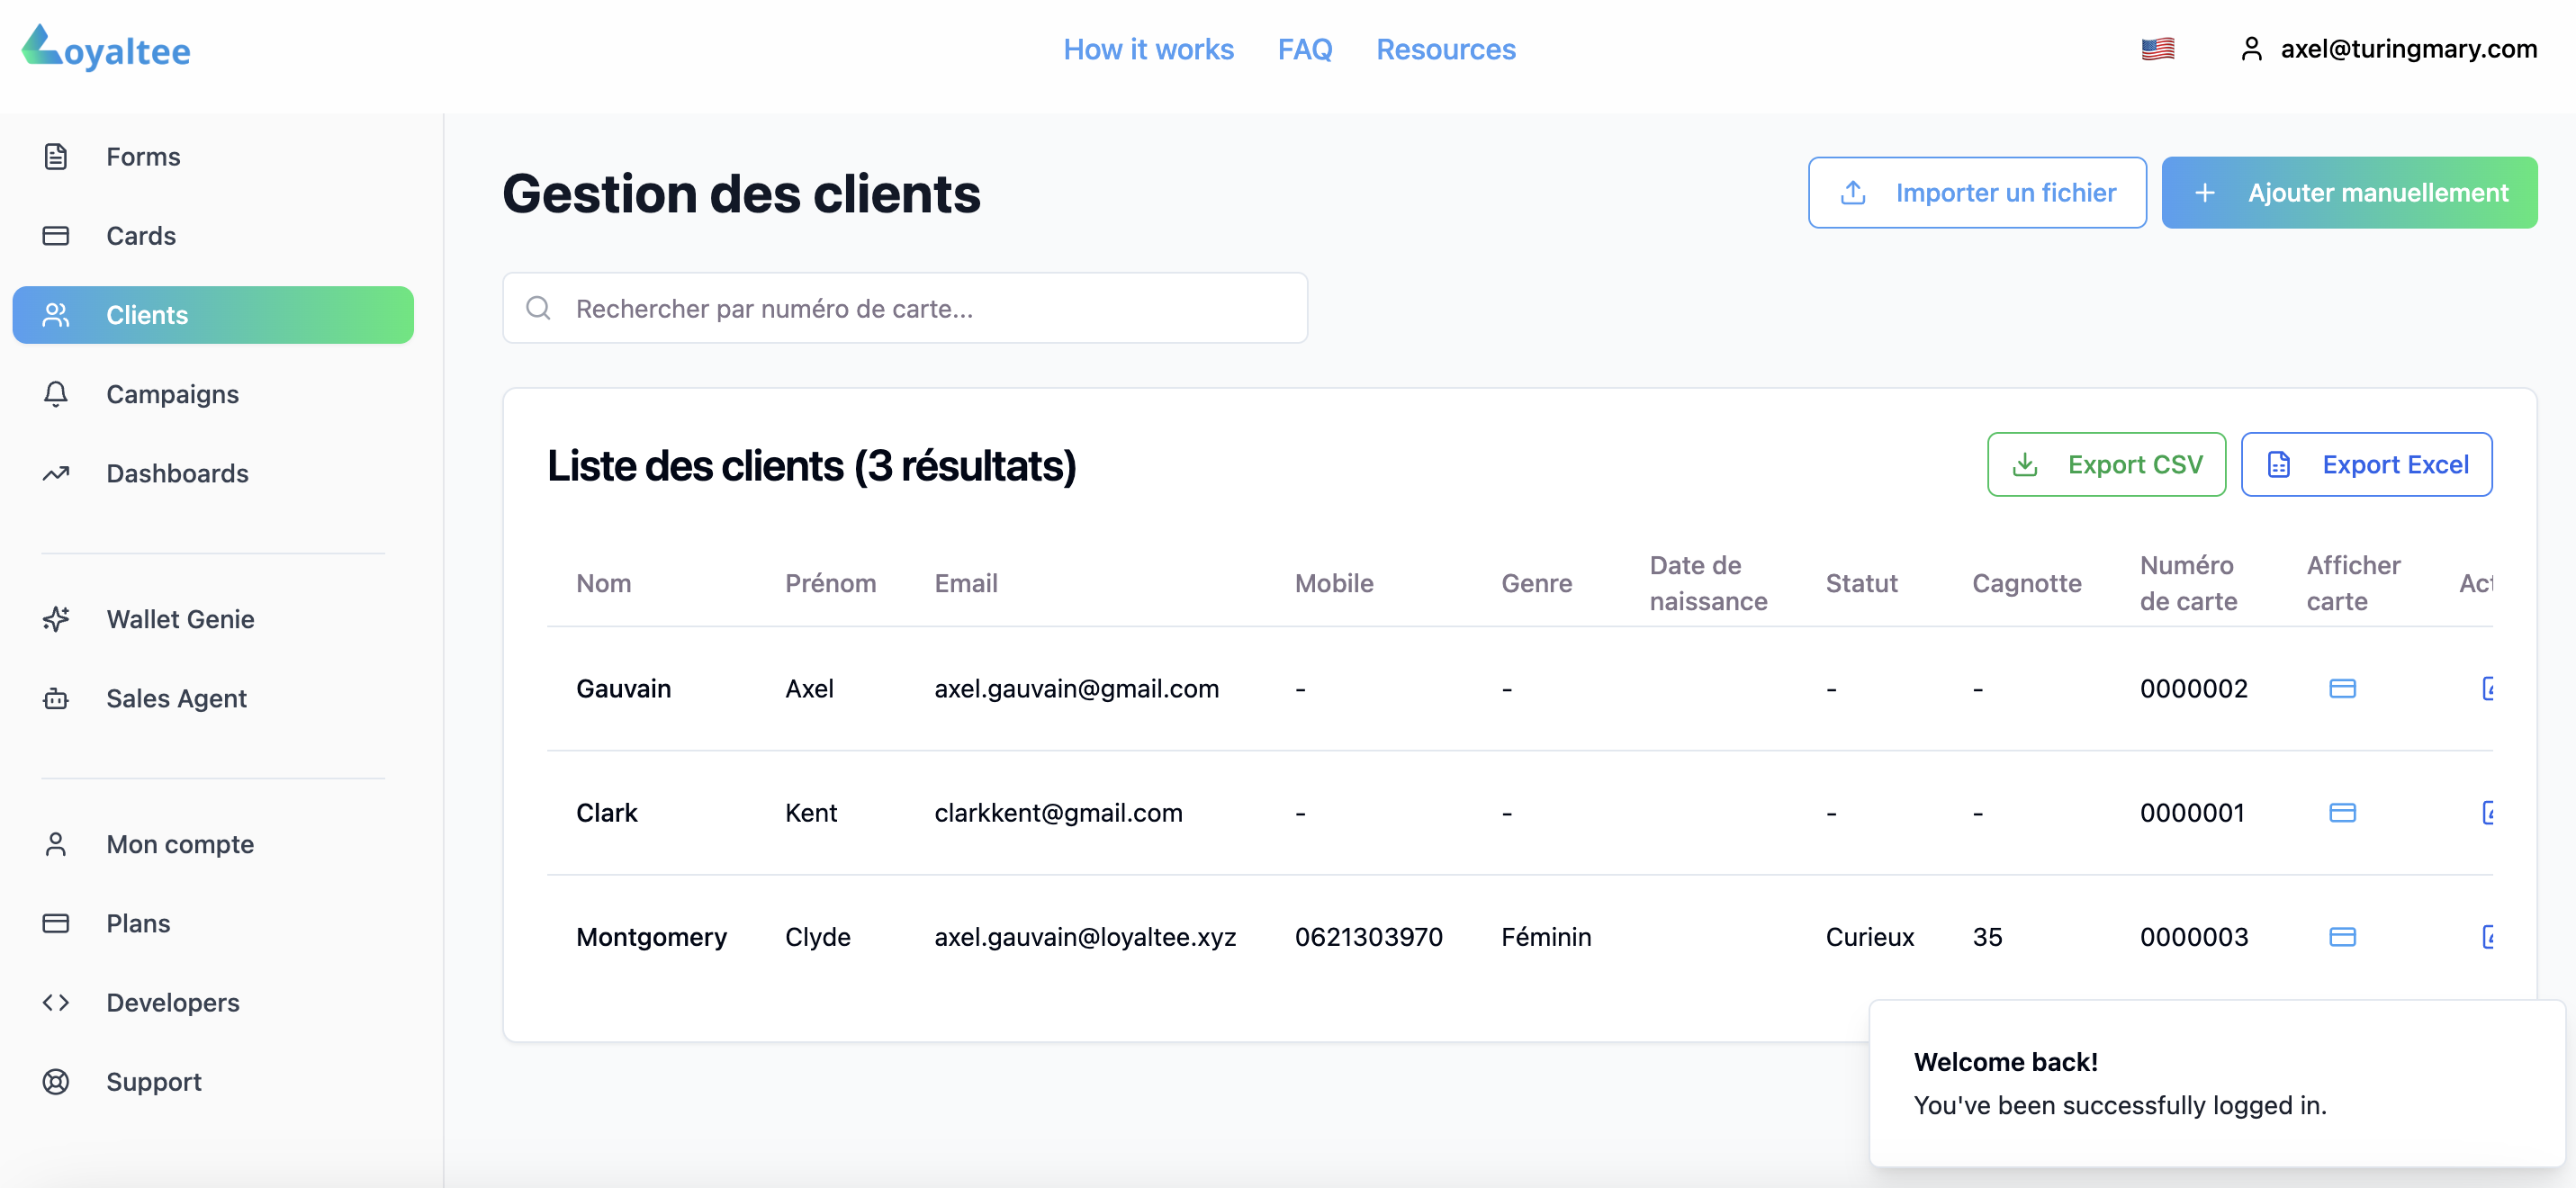Export the client list as CSV
Viewport: 2576px width, 1188px height.
(x=2106, y=464)
